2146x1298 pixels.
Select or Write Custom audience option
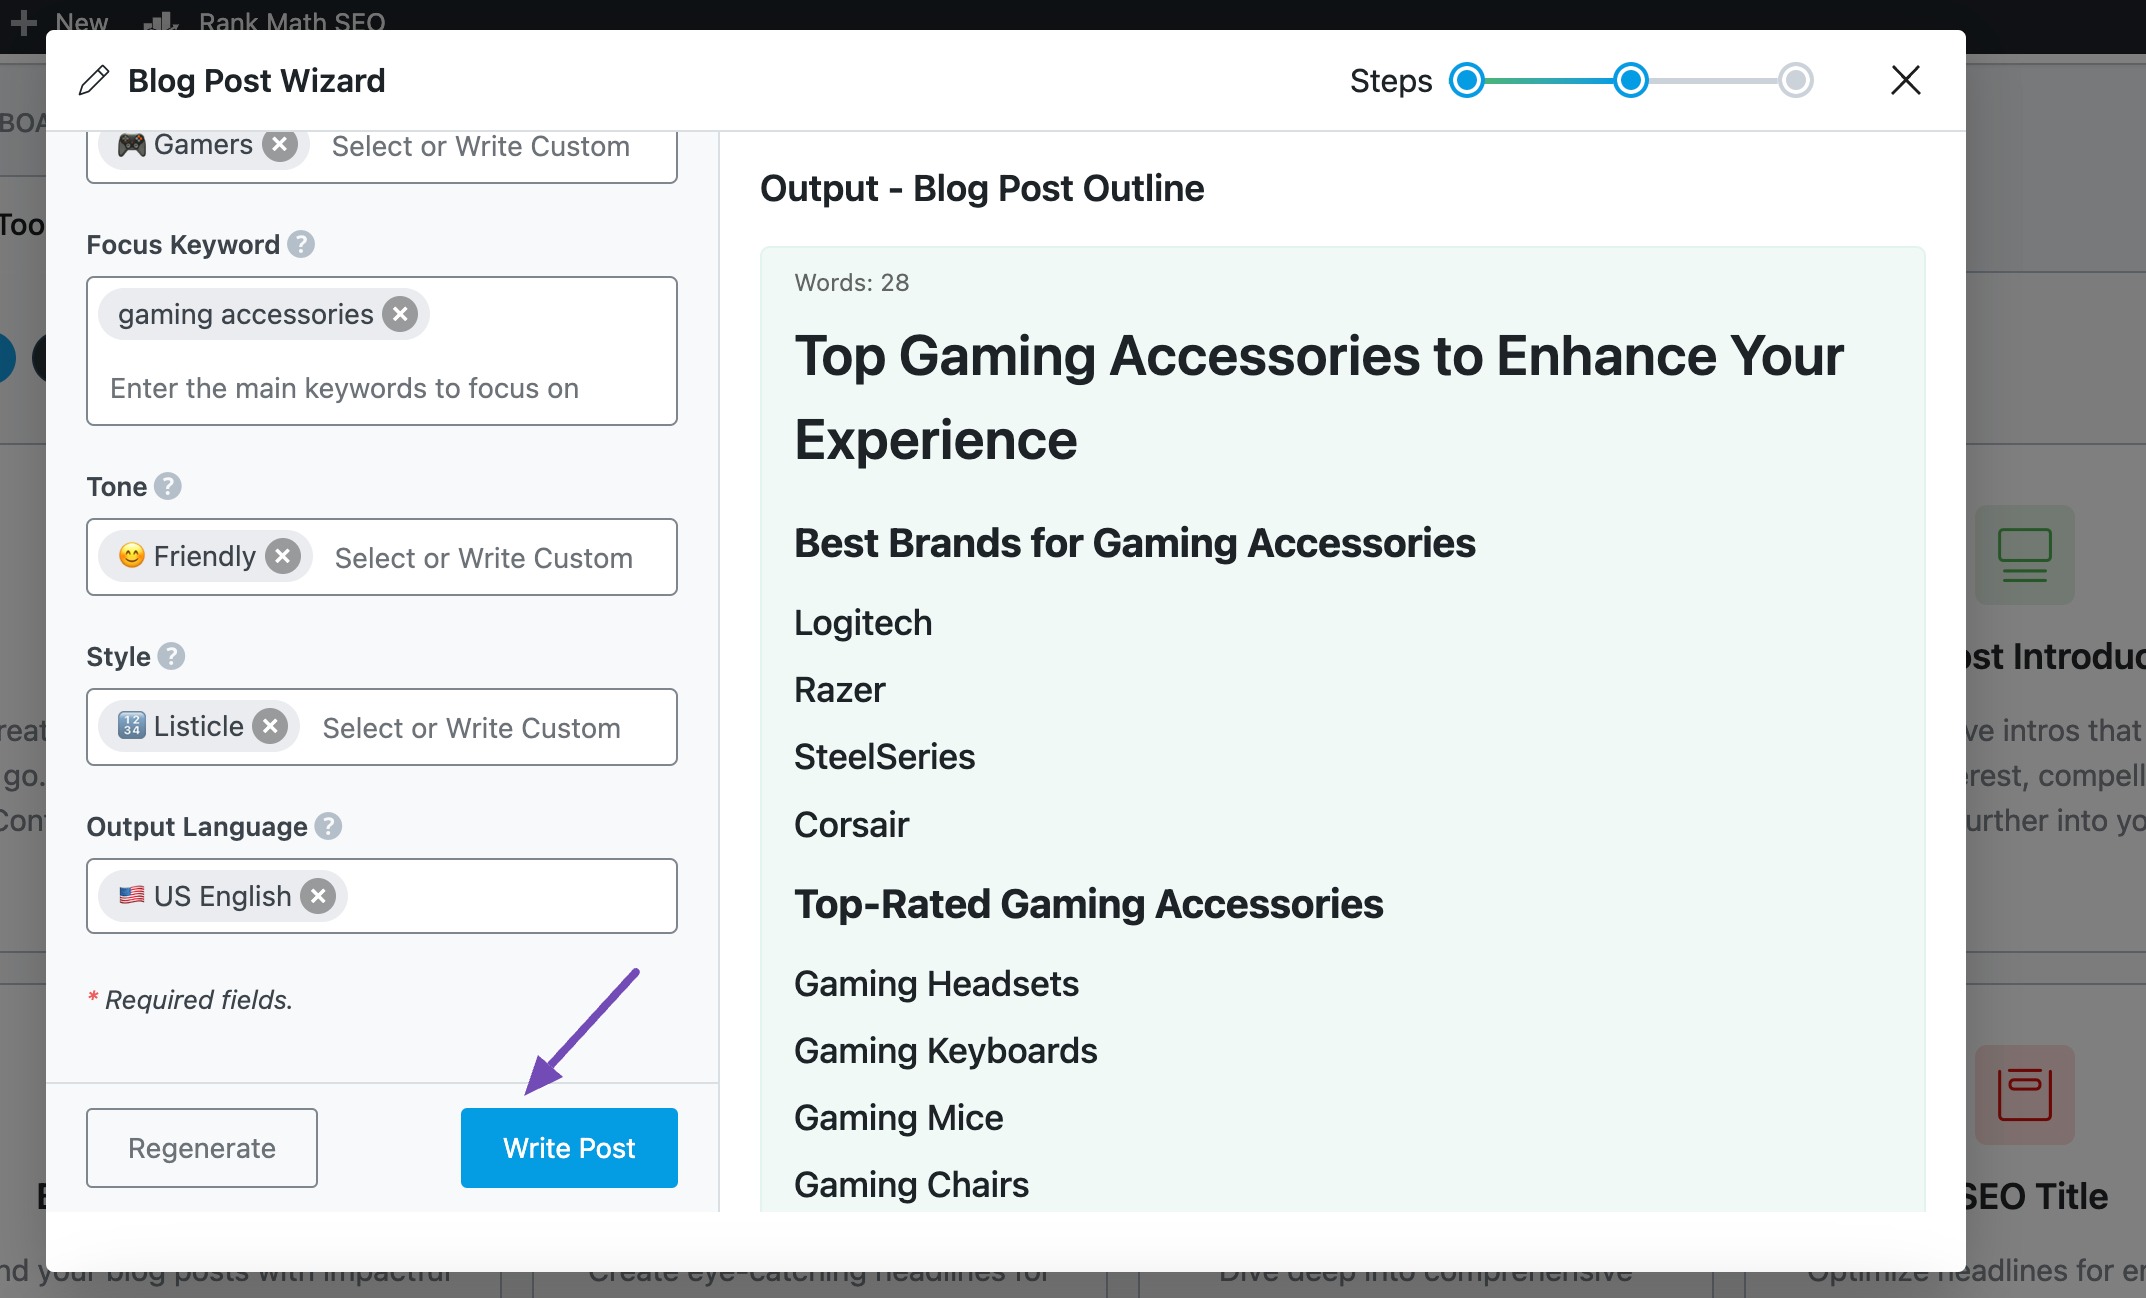click(x=480, y=146)
